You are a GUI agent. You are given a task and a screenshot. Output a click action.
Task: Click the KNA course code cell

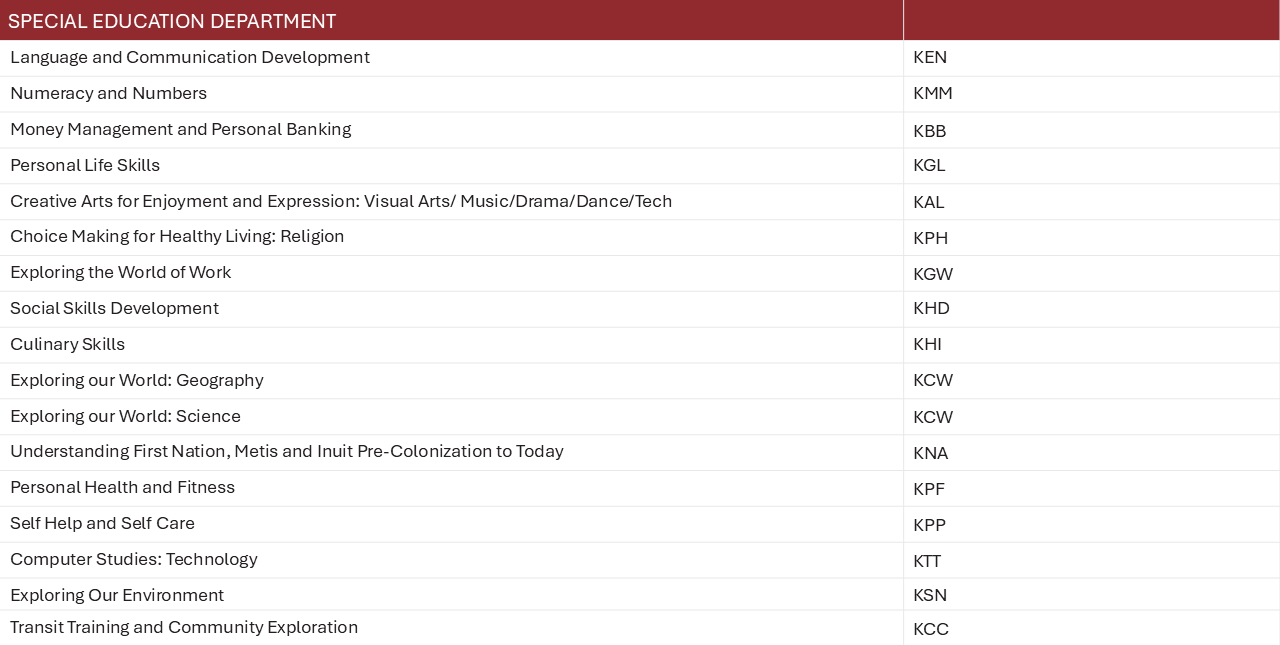1091,453
